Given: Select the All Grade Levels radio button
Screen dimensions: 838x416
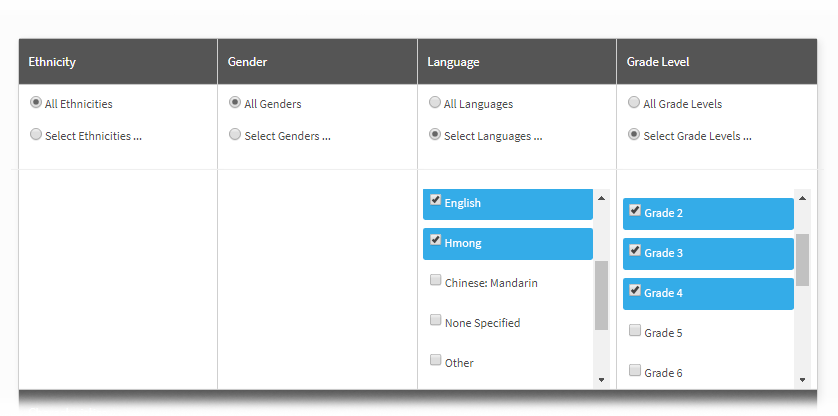Looking at the screenshot, I should [x=634, y=103].
